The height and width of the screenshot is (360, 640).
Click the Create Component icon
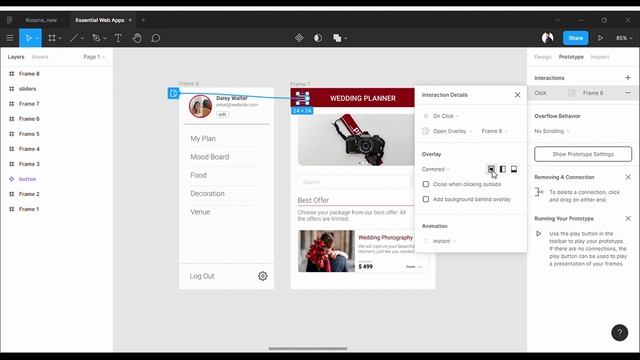pyautogui.click(x=299, y=38)
